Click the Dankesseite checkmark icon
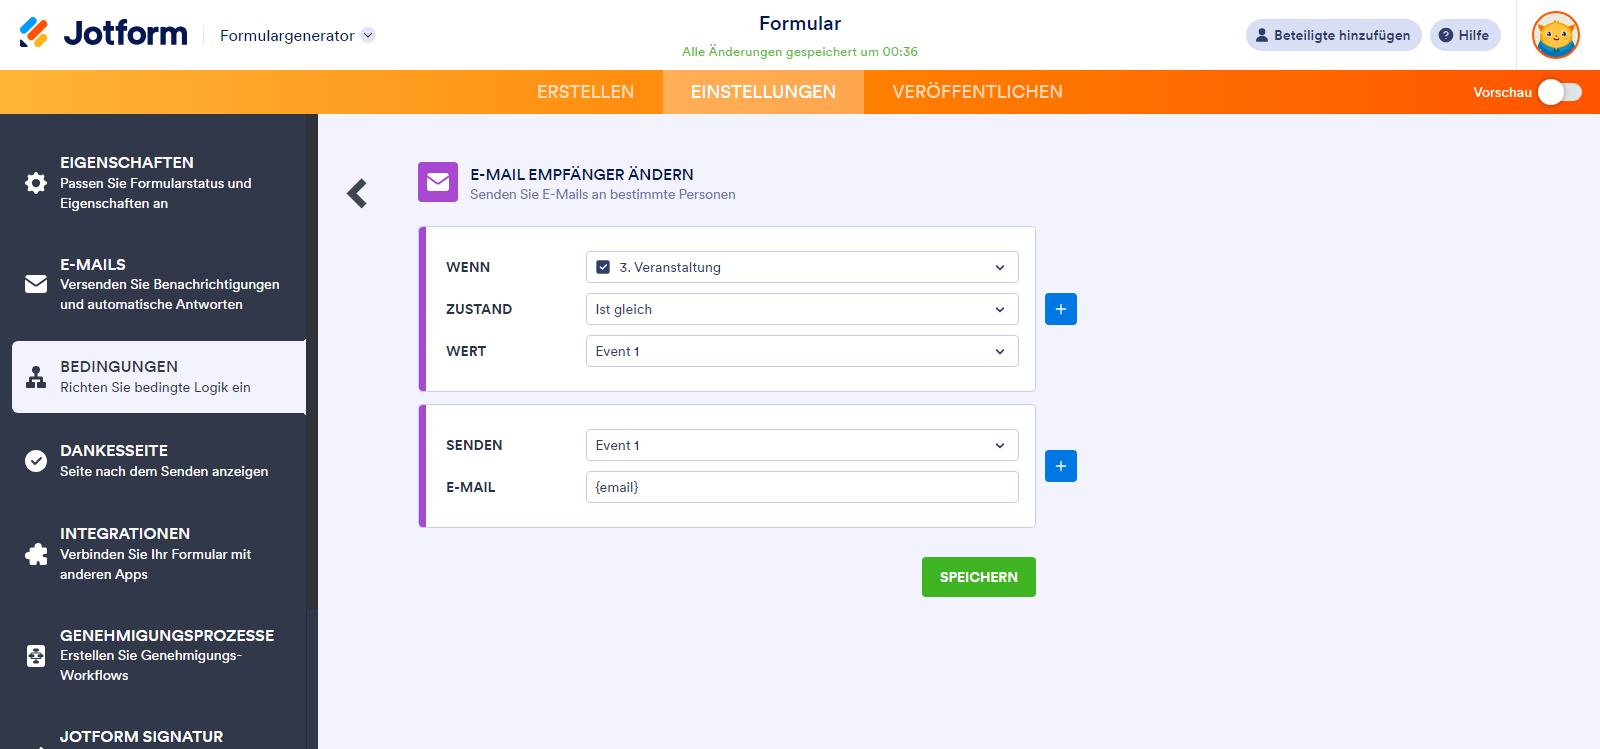This screenshot has height=749, width=1600. coord(36,461)
